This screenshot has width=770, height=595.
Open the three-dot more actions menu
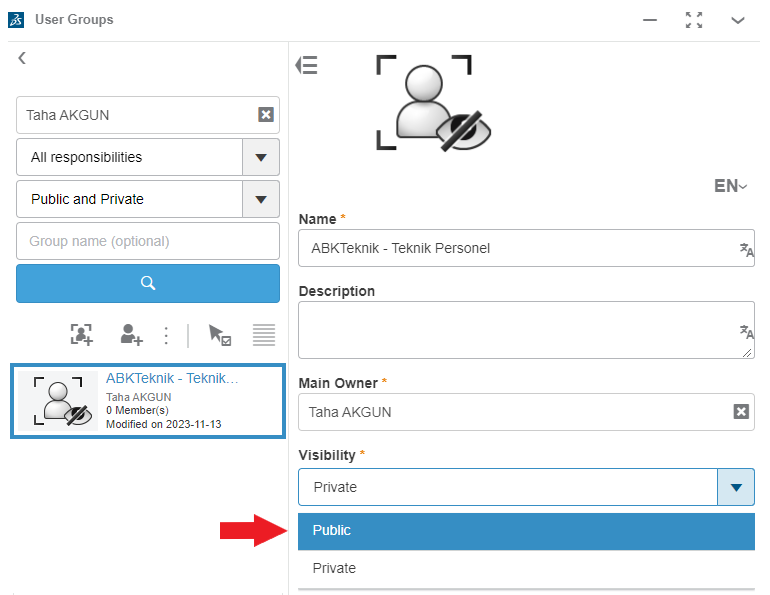(167, 335)
